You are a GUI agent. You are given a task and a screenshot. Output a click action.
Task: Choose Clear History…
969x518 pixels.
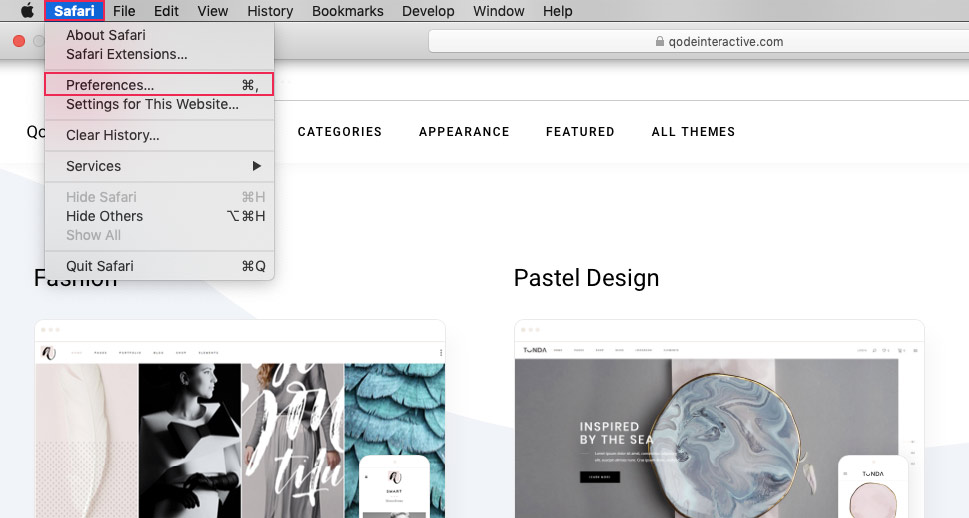pyautogui.click(x=159, y=135)
